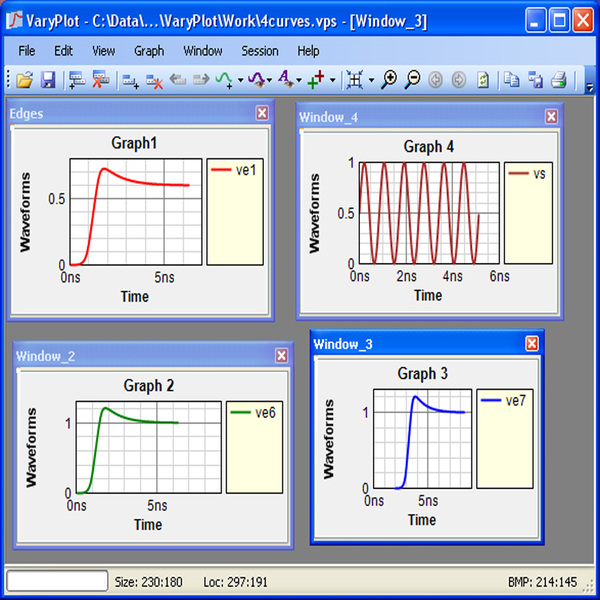Expand dropdown arrow next to annotation A icon

tap(299, 80)
